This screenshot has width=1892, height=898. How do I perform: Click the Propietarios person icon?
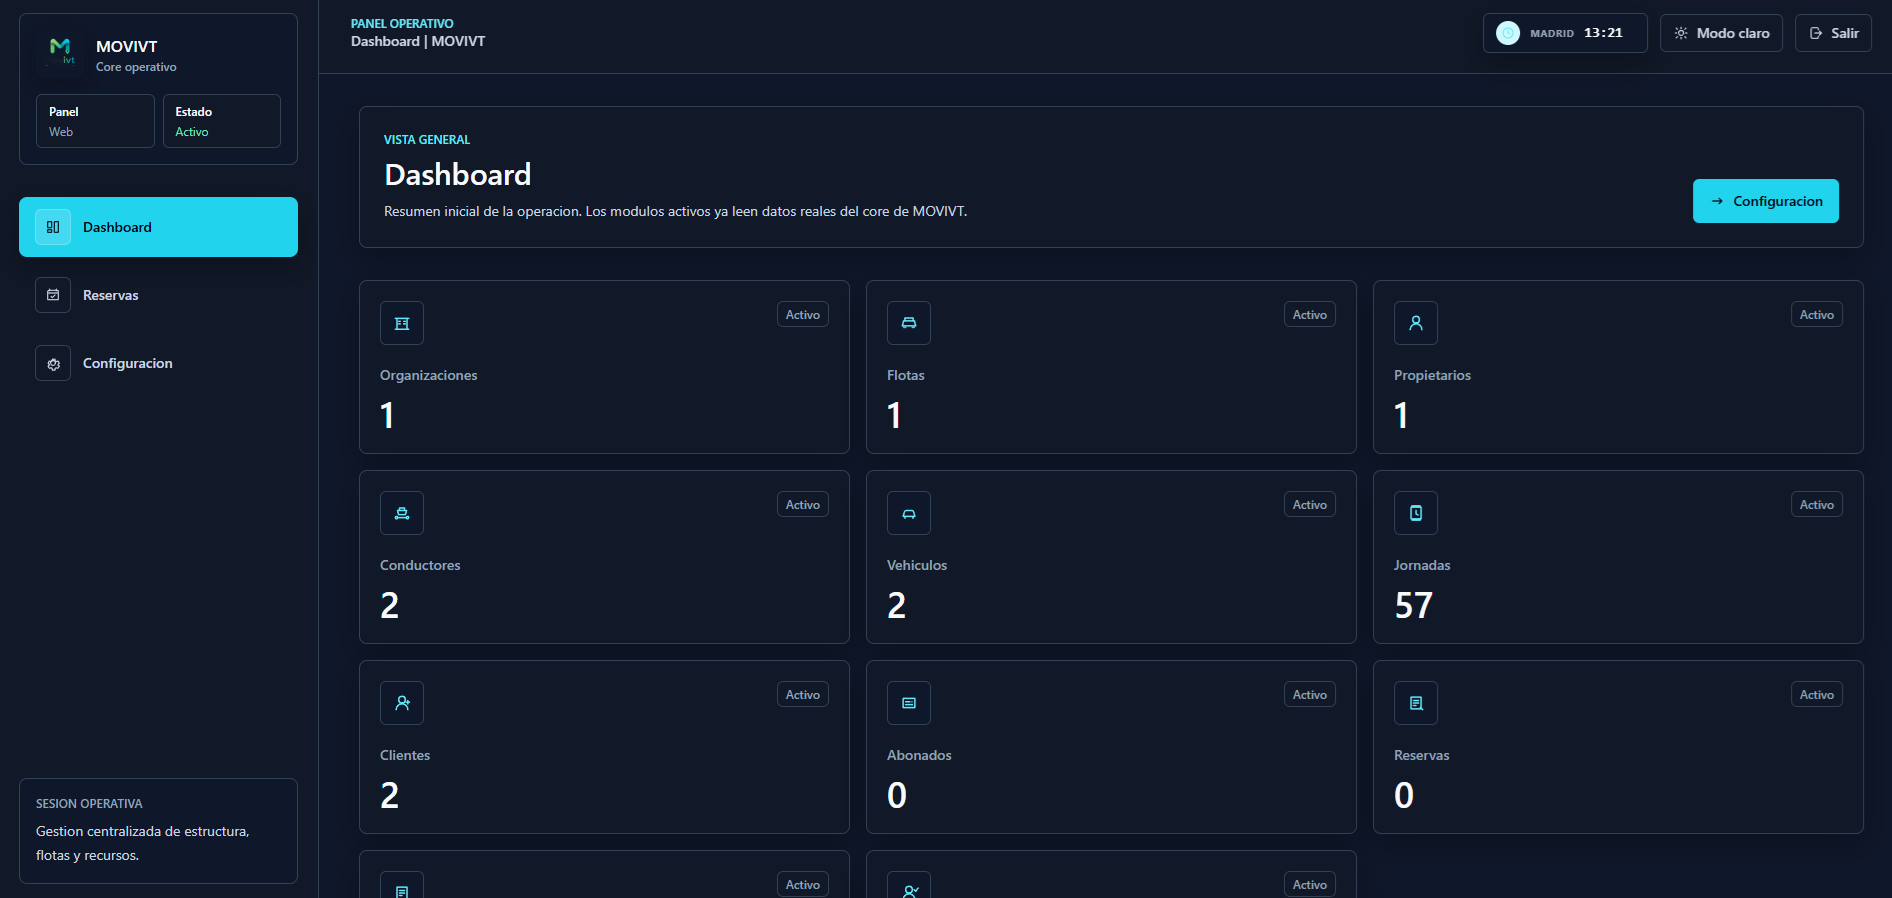1416,323
